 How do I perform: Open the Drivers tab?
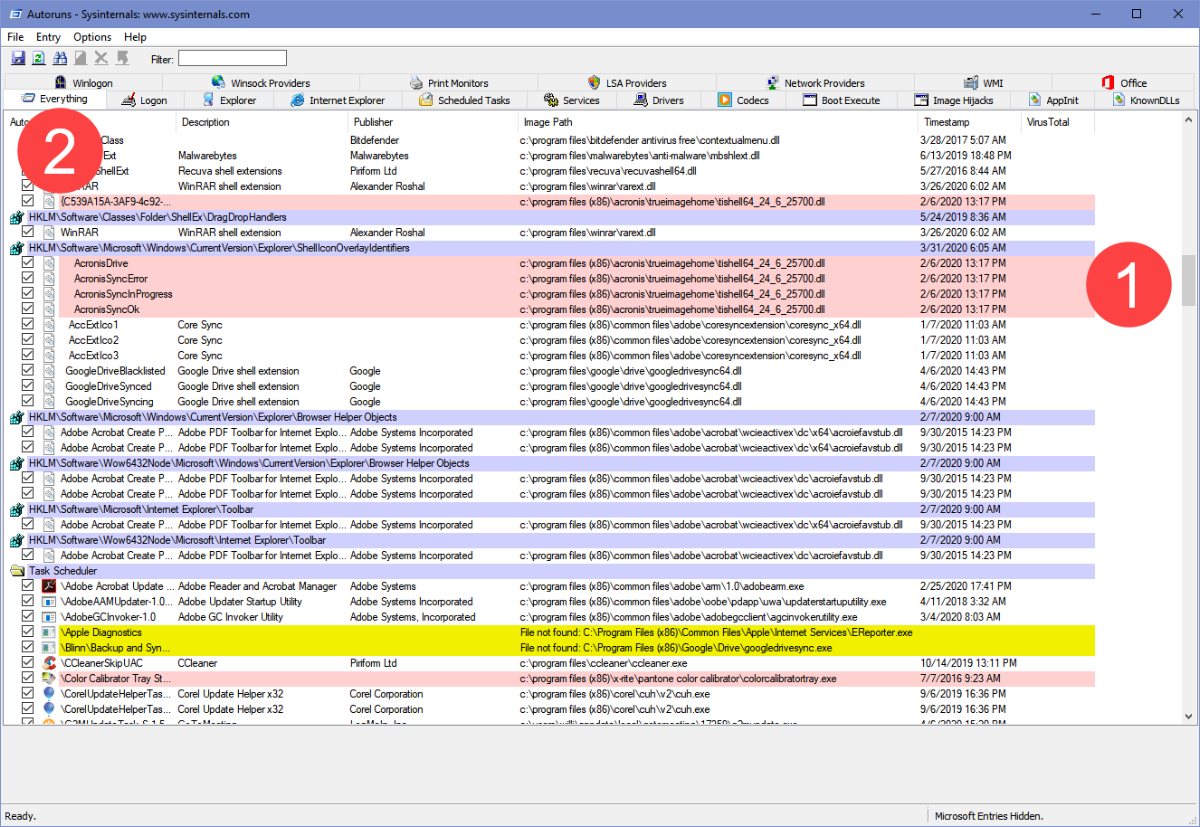[x=659, y=100]
